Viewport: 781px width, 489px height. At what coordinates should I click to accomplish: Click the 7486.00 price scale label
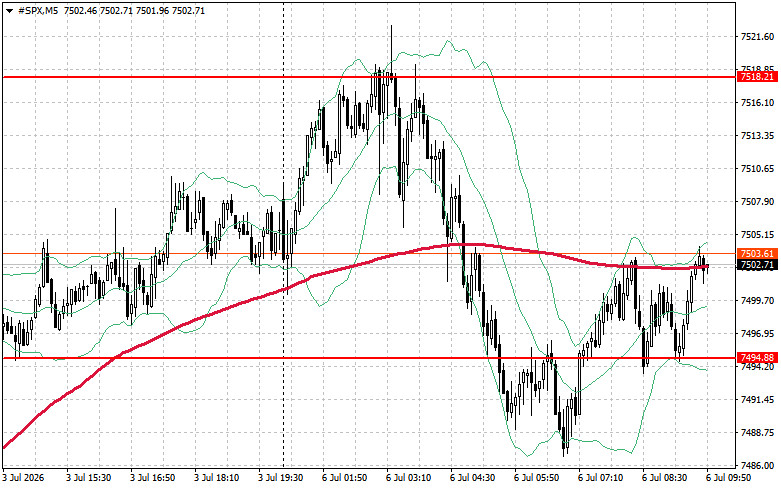(758, 466)
